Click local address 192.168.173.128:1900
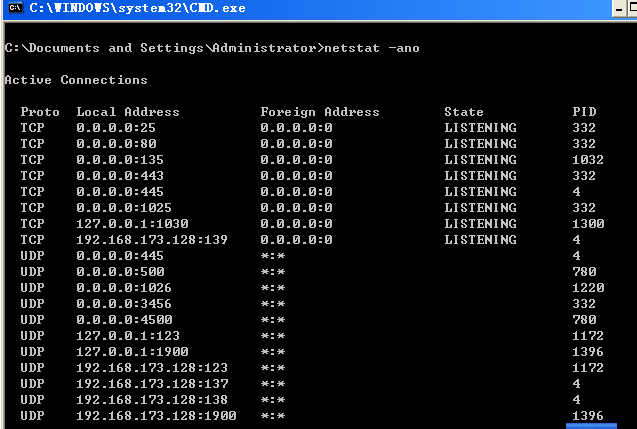Screen dimensions: 637x429 [x=156, y=416]
